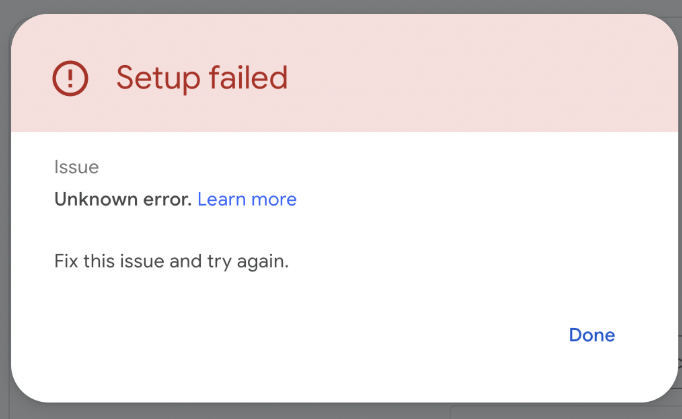
Task: Click the Done button
Action: (592, 335)
